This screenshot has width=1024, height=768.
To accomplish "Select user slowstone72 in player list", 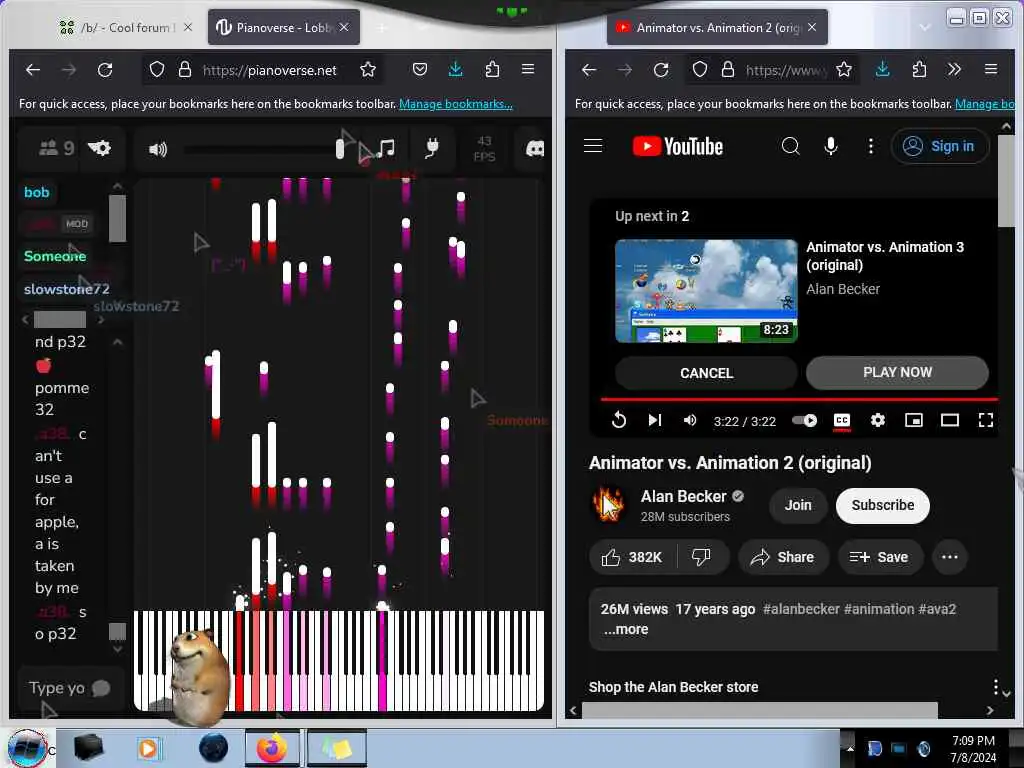I will click(67, 289).
